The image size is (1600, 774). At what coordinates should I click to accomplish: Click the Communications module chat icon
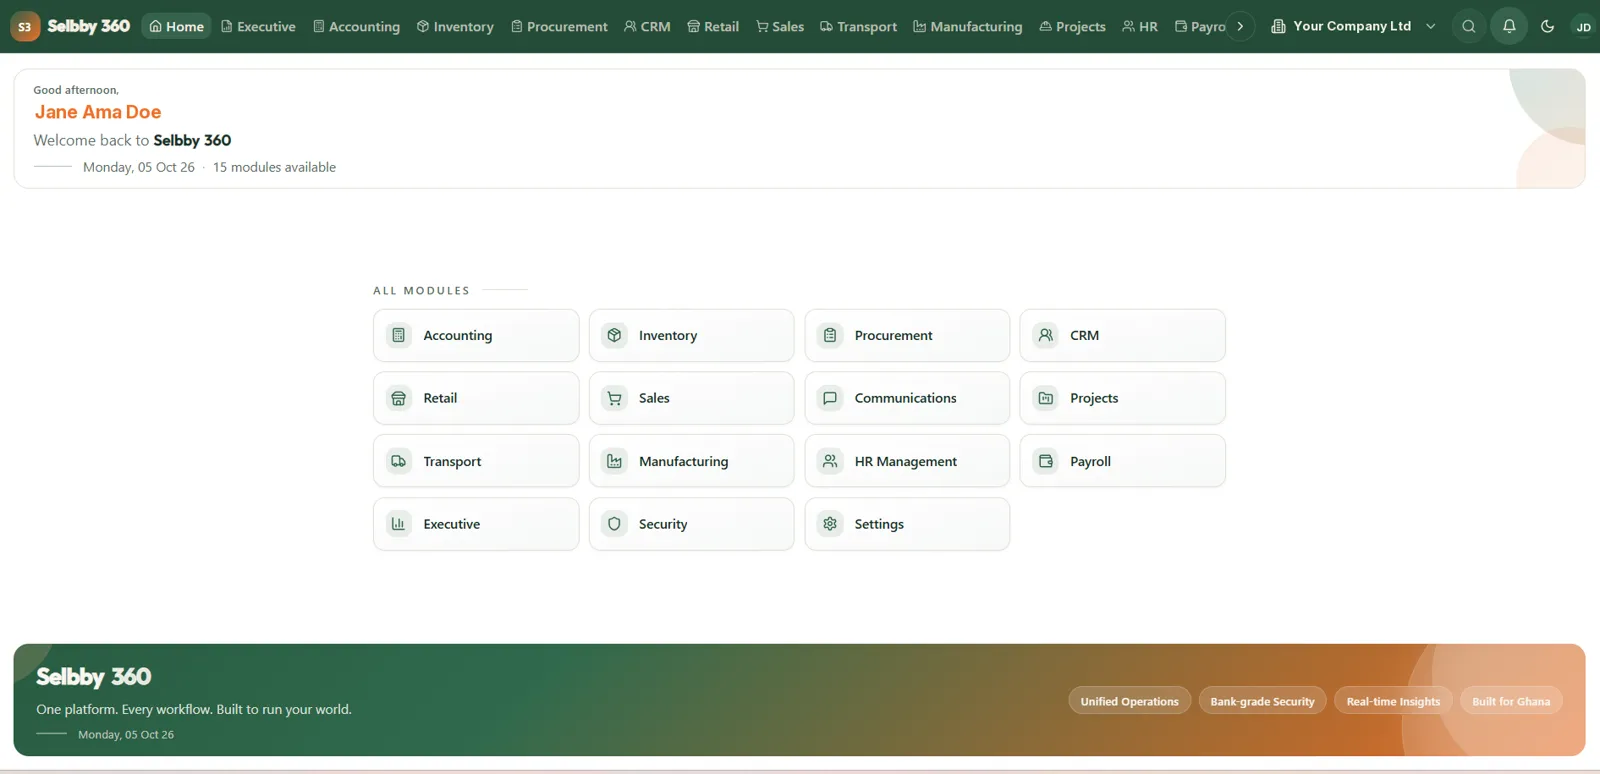(830, 398)
